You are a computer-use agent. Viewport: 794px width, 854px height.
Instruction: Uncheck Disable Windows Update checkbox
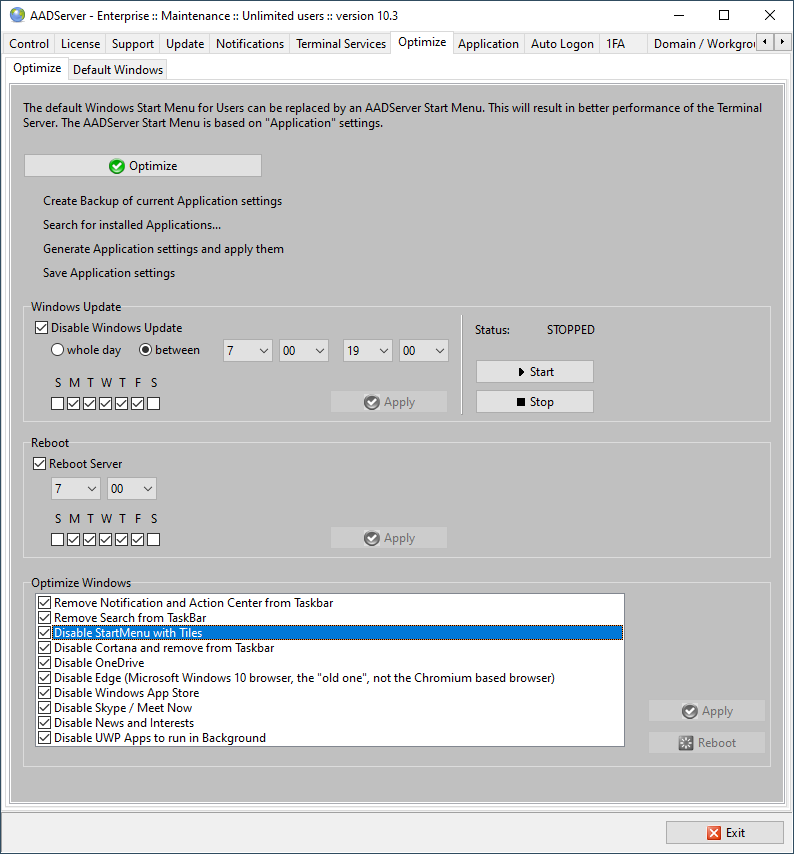[41, 328]
